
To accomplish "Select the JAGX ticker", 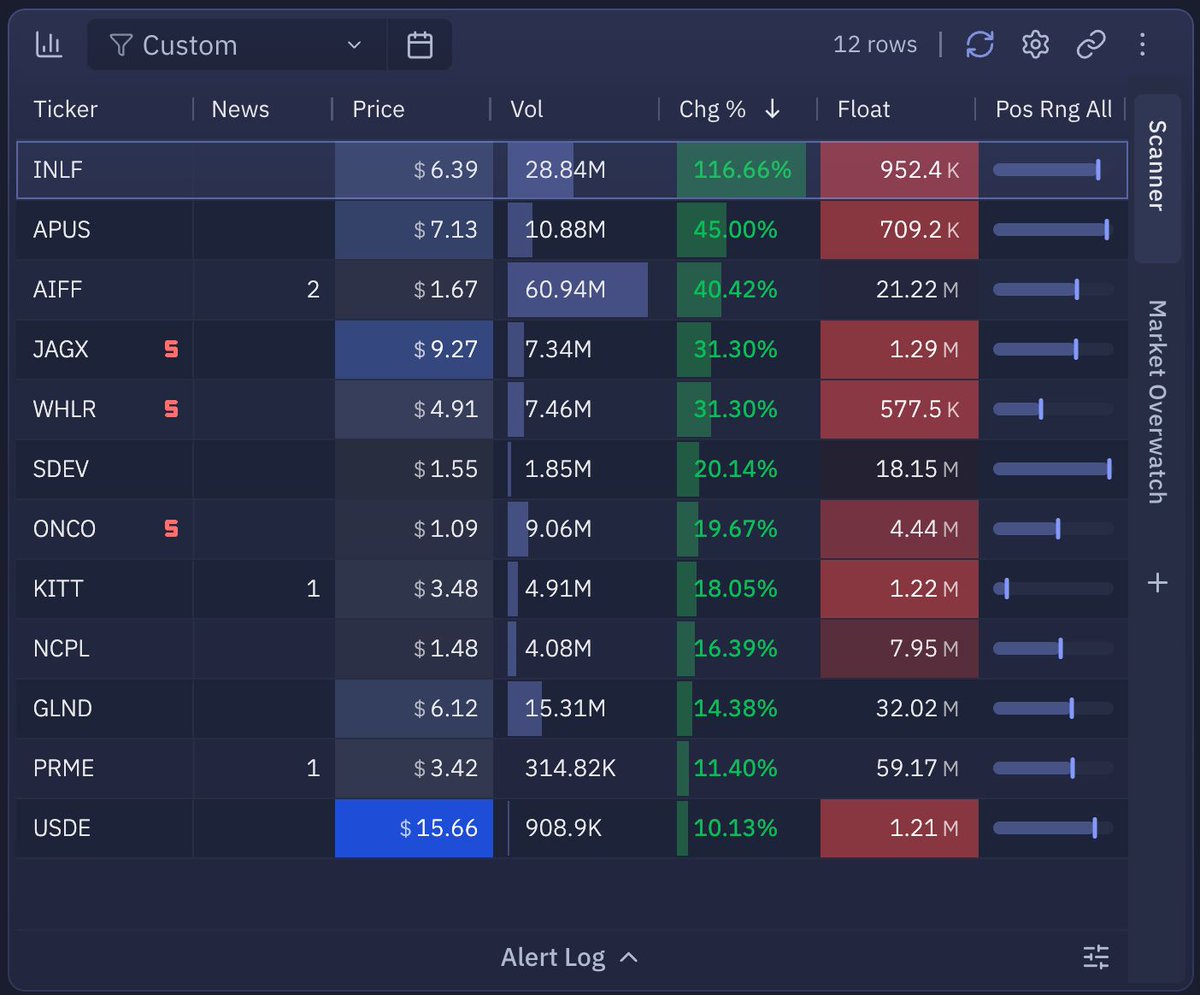I will tap(61, 349).
